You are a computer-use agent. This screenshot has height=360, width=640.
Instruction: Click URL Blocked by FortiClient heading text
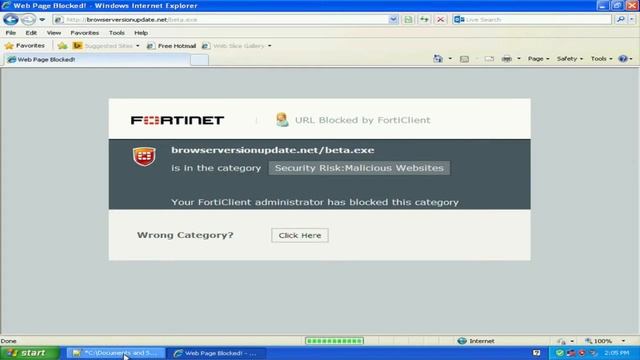coord(362,120)
